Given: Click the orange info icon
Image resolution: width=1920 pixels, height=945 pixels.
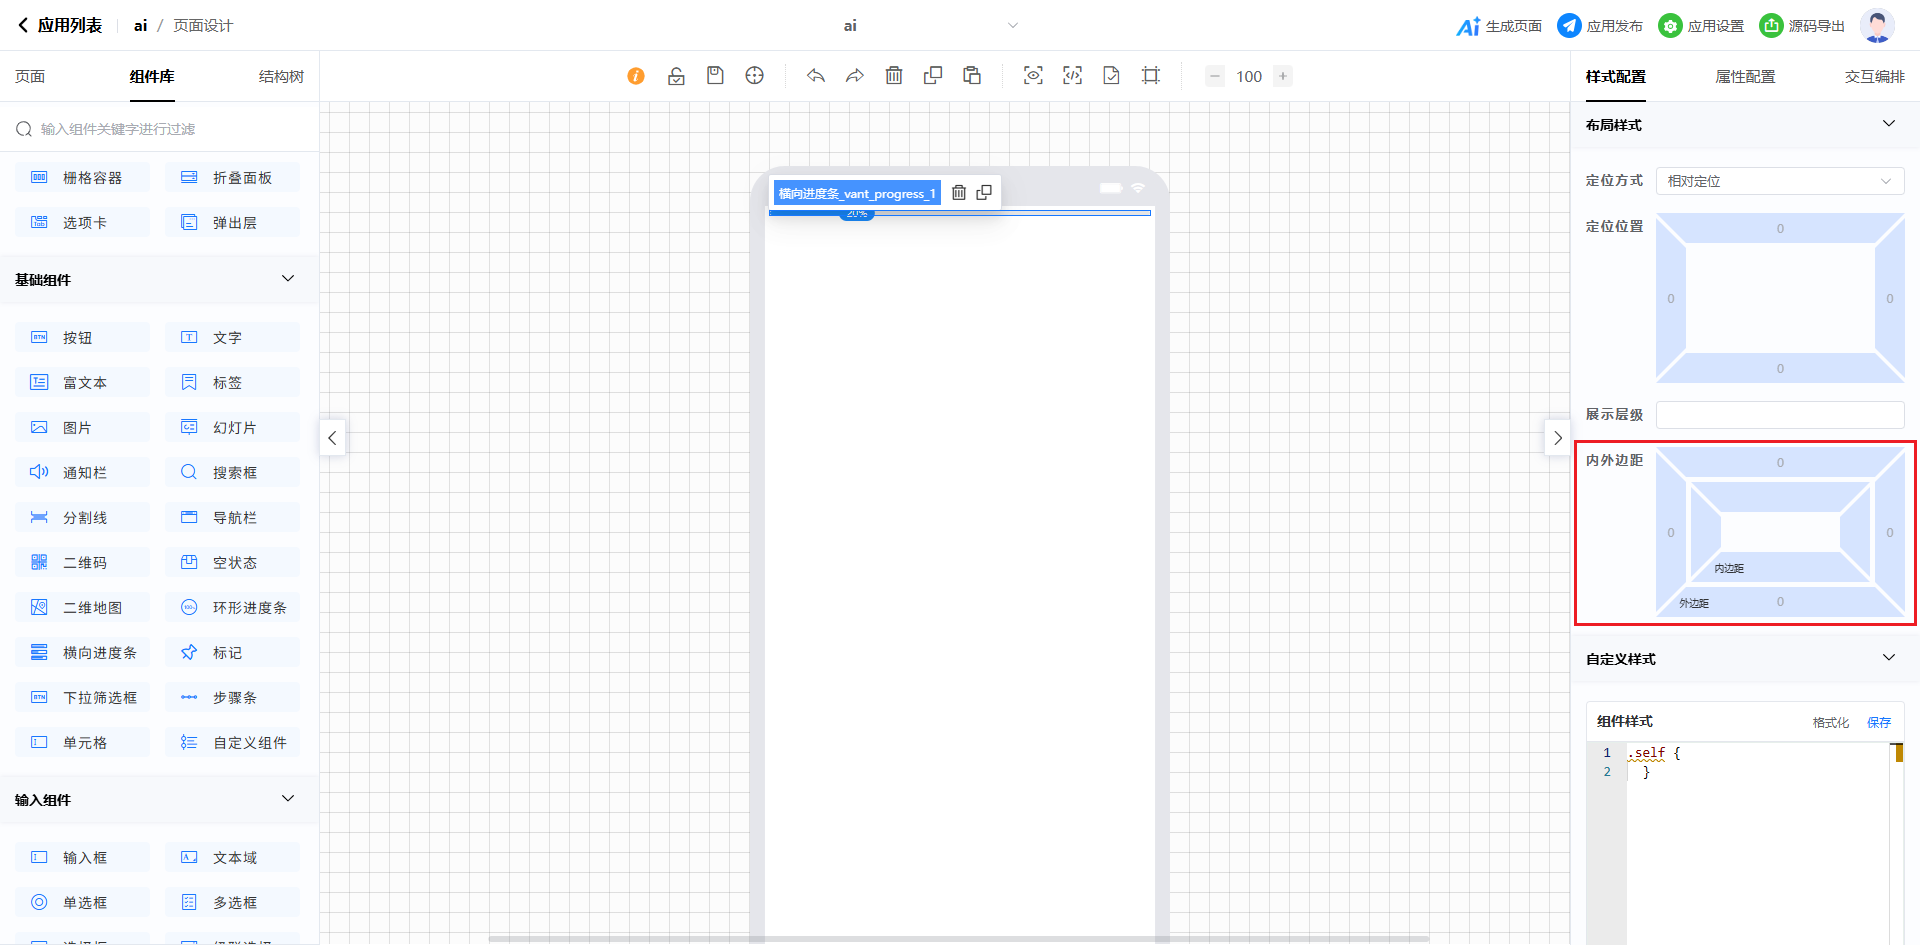Looking at the screenshot, I should point(636,76).
